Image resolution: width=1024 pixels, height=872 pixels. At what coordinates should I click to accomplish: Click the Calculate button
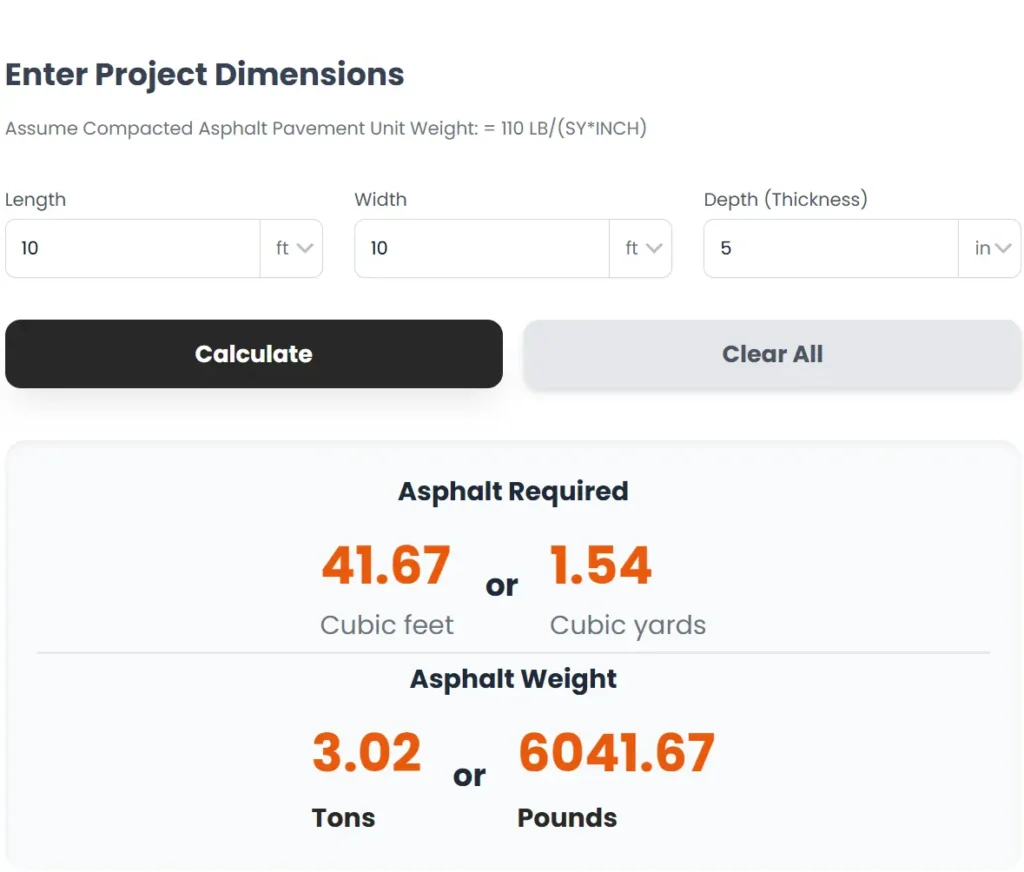pos(253,353)
